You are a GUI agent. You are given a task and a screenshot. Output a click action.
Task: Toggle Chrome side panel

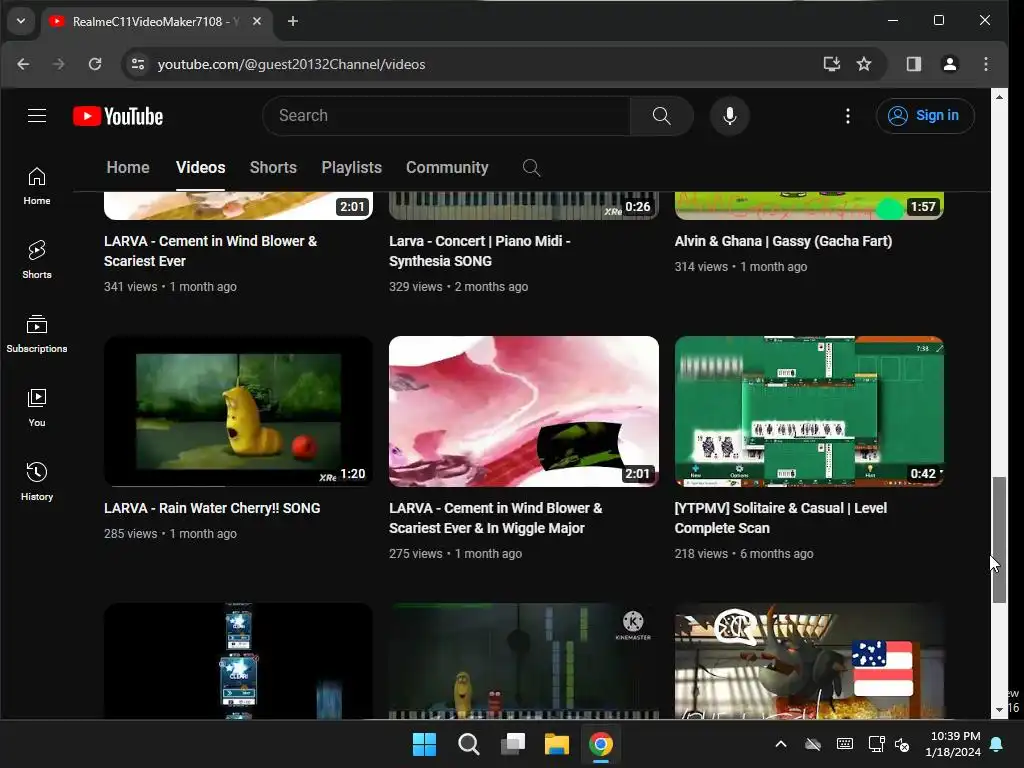tap(914, 64)
